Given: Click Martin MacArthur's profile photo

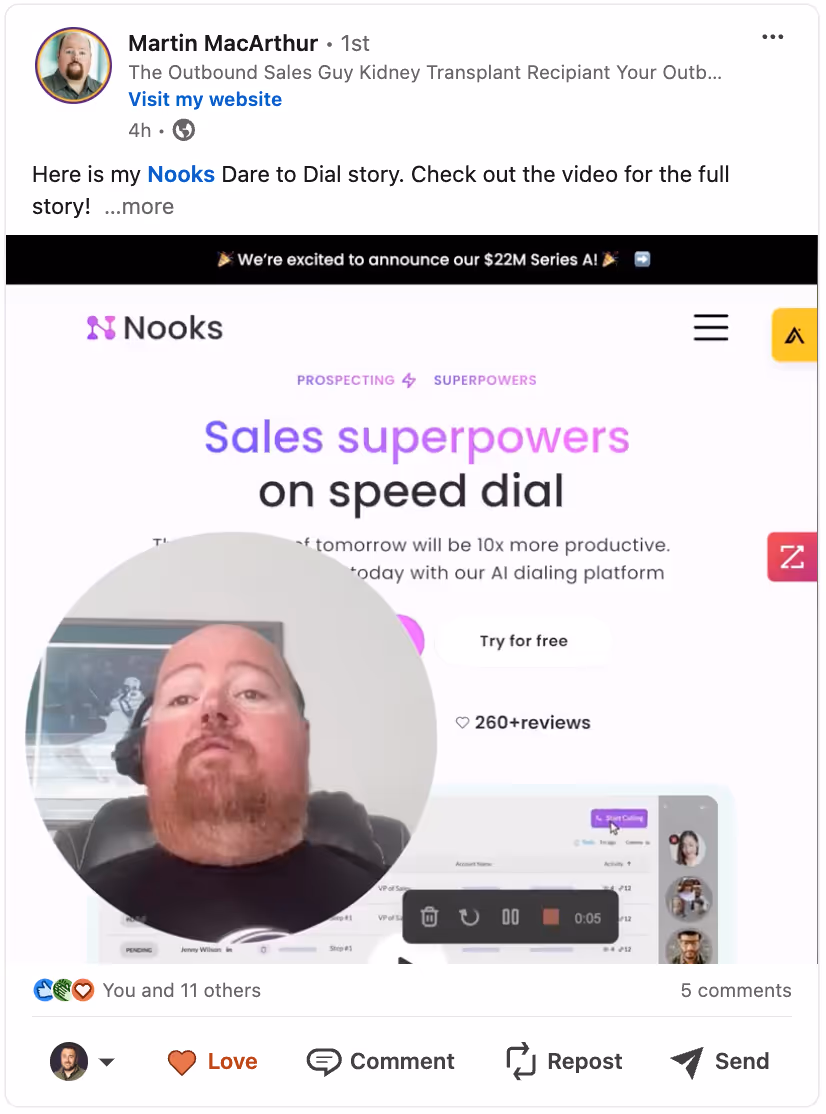Looking at the screenshot, I should click(x=74, y=65).
